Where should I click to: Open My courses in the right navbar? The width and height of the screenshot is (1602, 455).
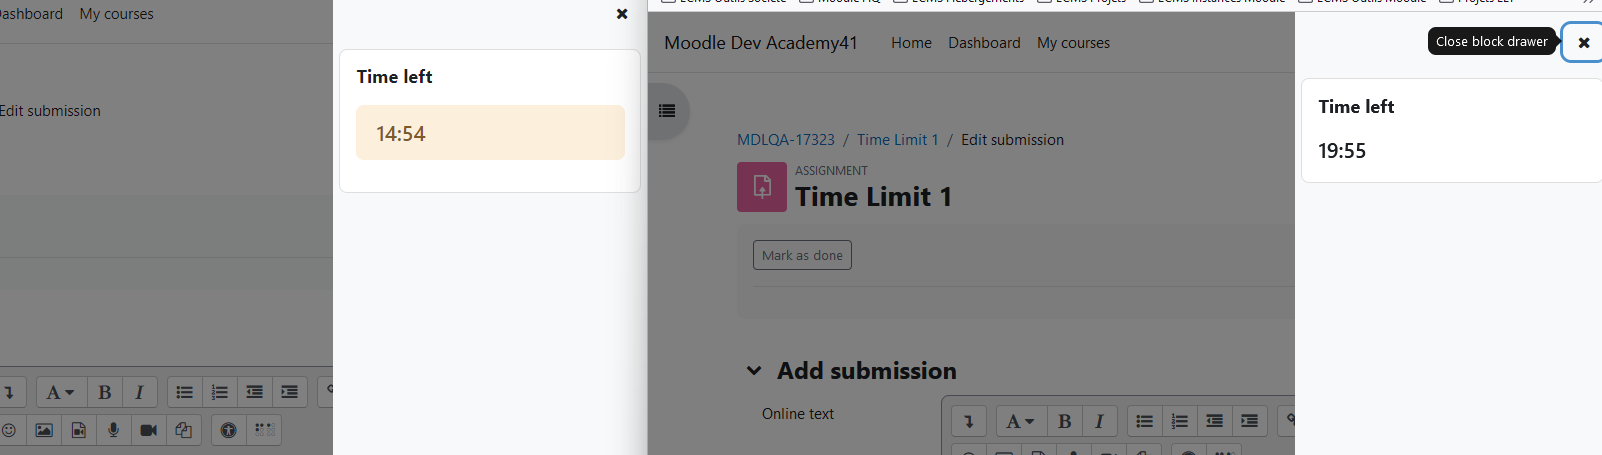[1073, 43]
